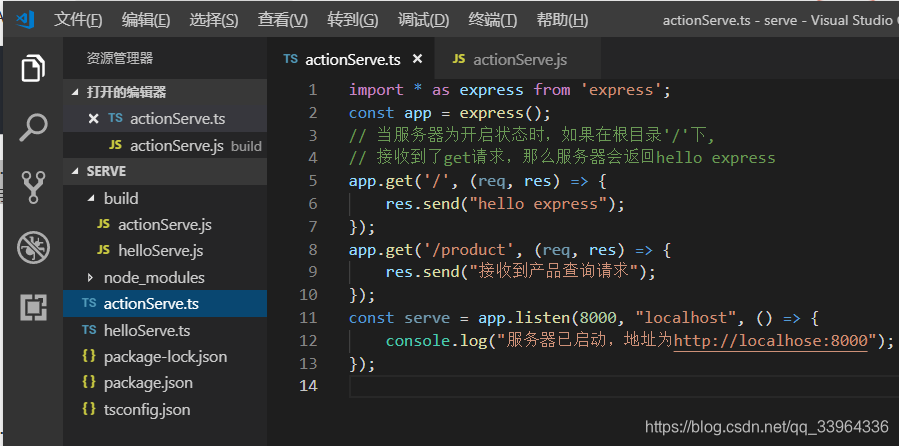The image size is (899, 446).
Task: Open the Source Control view icon
Action: click(x=33, y=187)
